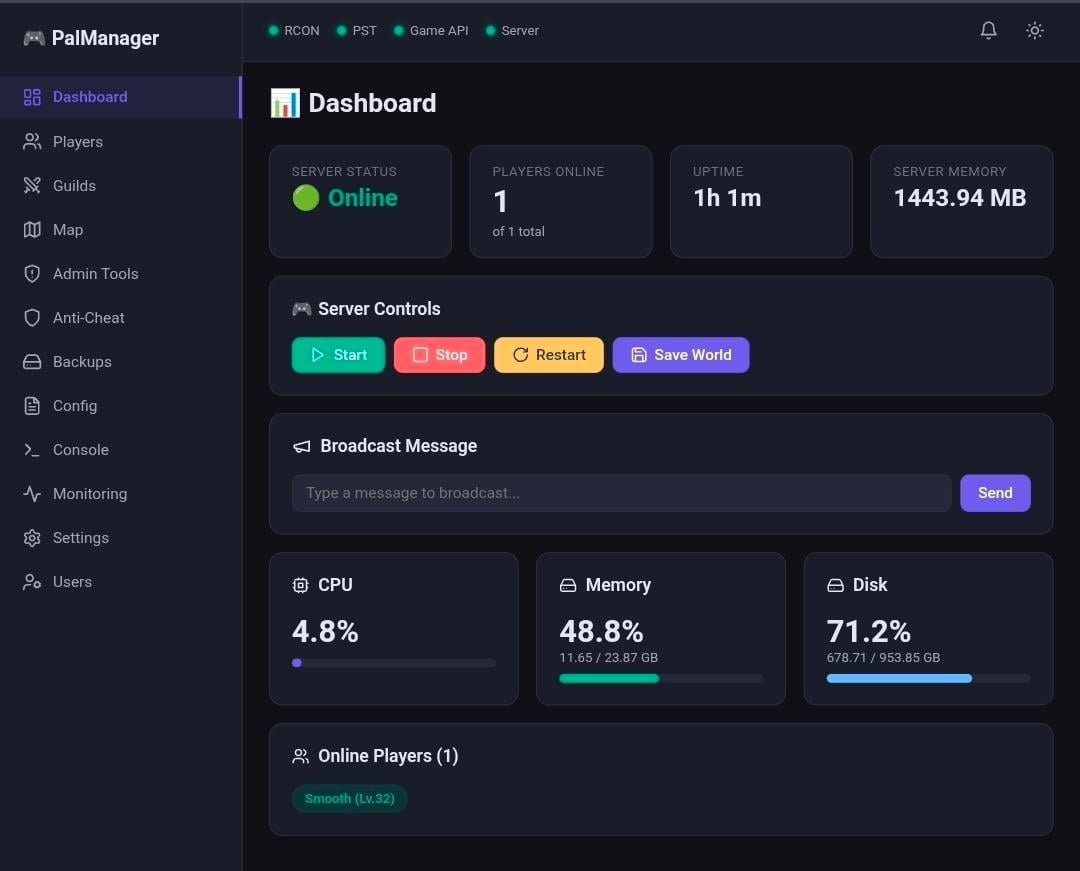Go to the Config page
The width and height of the screenshot is (1080, 871).
(x=74, y=406)
